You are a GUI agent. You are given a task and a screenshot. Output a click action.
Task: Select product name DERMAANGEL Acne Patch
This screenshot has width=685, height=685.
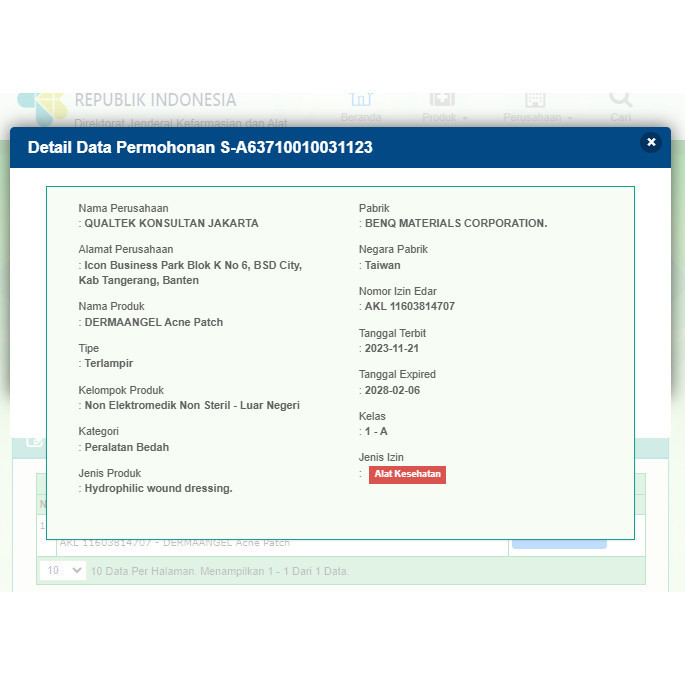[154, 322]
